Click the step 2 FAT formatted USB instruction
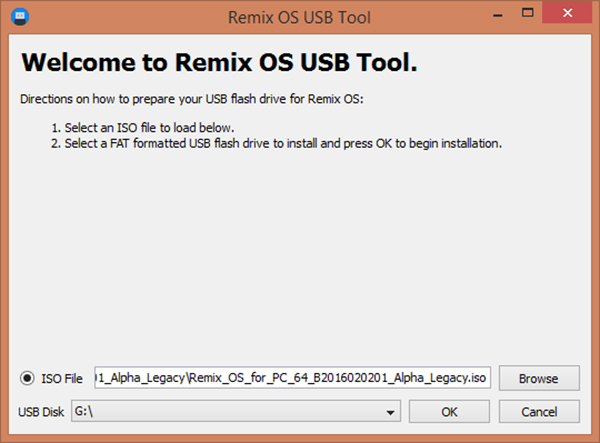600x443 pixels. [276, 143]
